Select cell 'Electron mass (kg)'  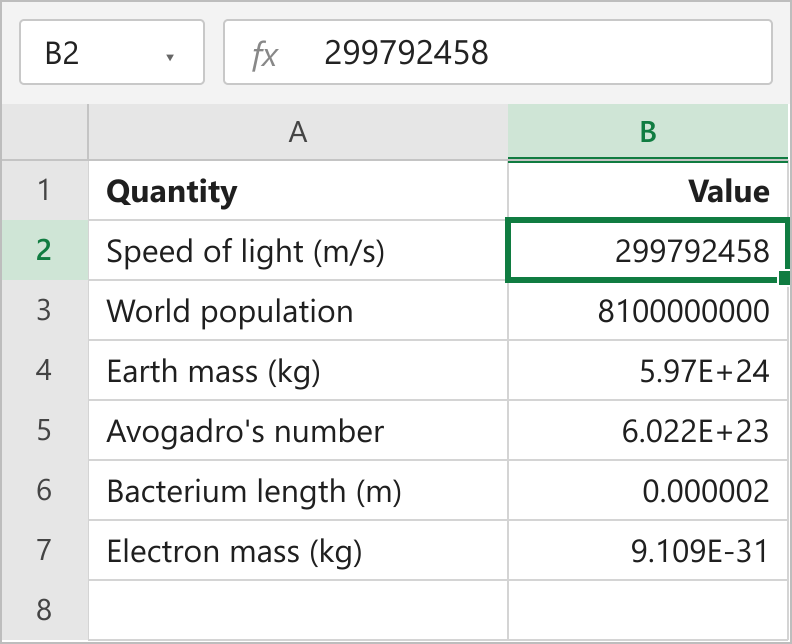click(298, 550)
